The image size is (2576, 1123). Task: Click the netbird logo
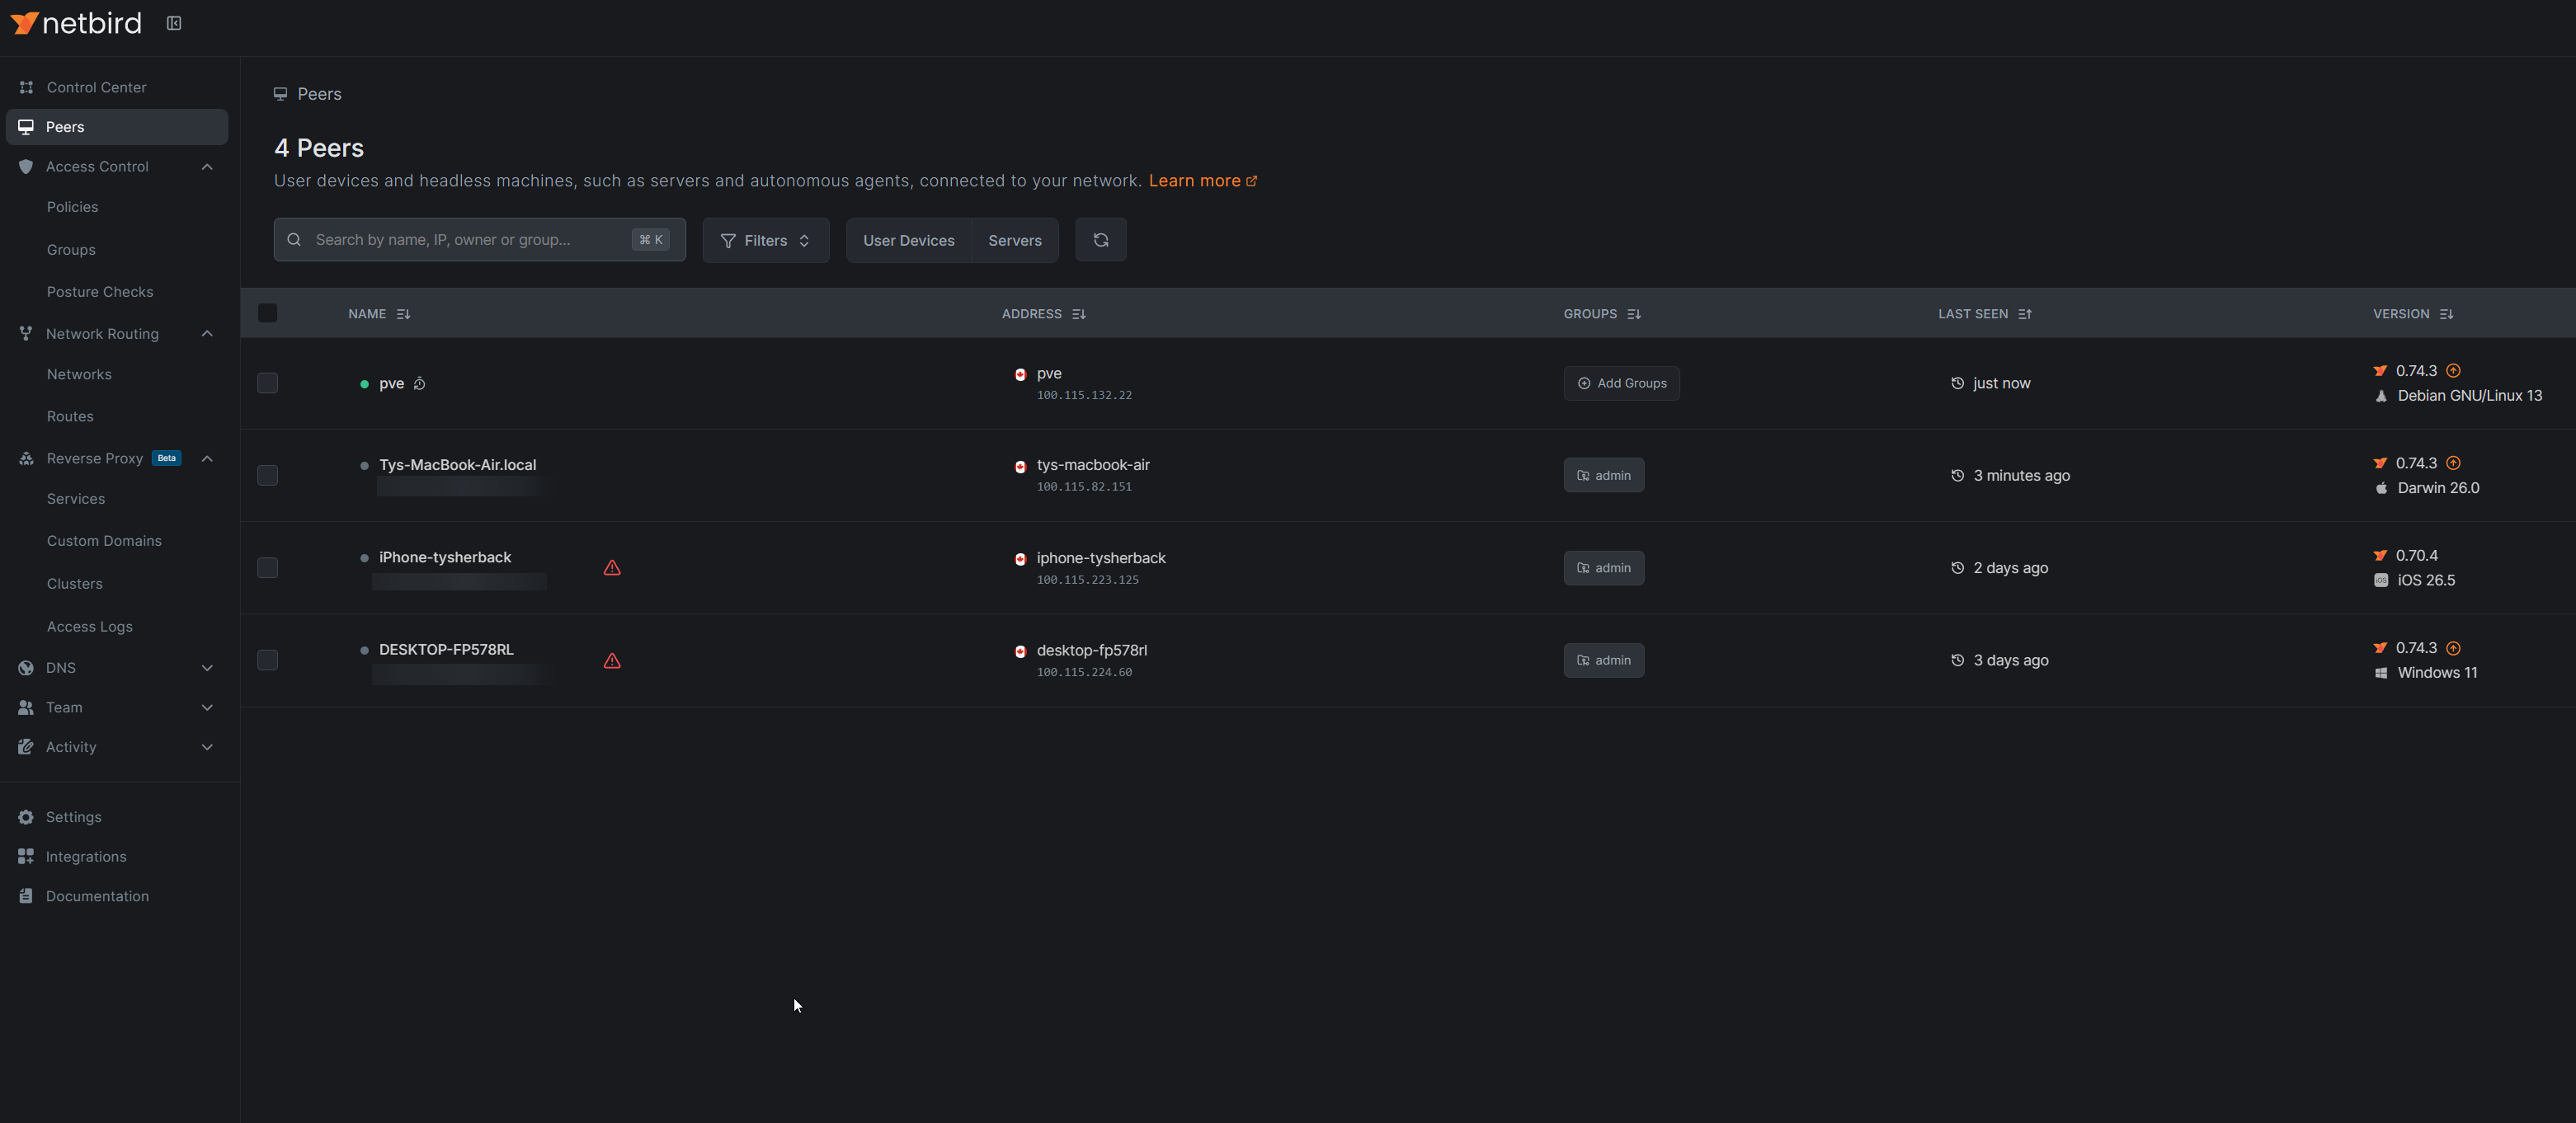click(x=76, y=23)
